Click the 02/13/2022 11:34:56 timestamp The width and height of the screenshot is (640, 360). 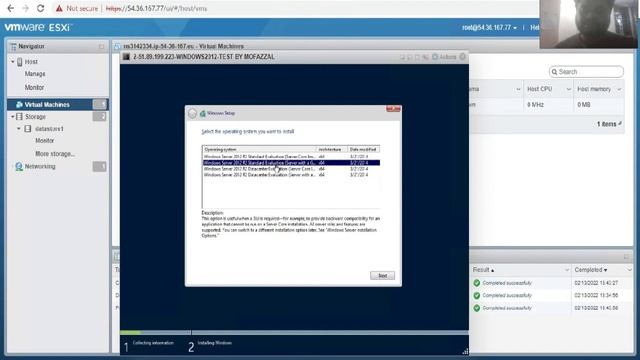pyautogui.click(x=596, y=296)
